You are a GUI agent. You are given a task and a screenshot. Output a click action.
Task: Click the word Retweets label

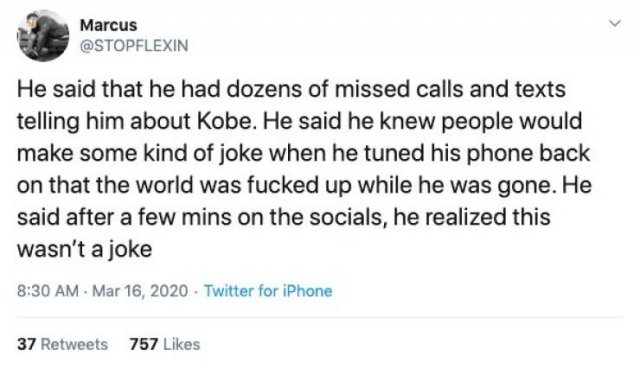tap(74, 344)
